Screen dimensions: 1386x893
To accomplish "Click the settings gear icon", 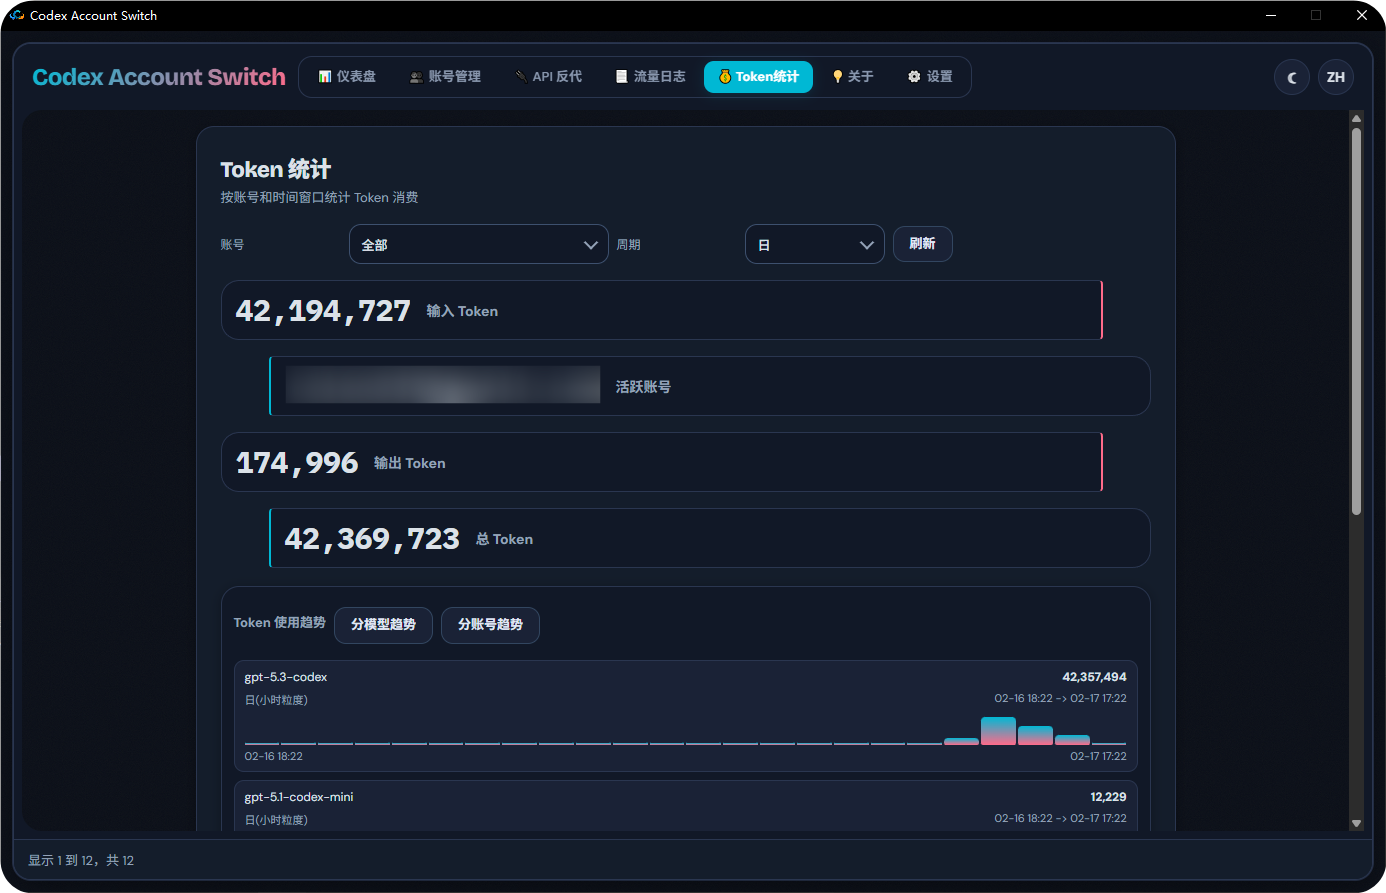I will click(914, 77).
